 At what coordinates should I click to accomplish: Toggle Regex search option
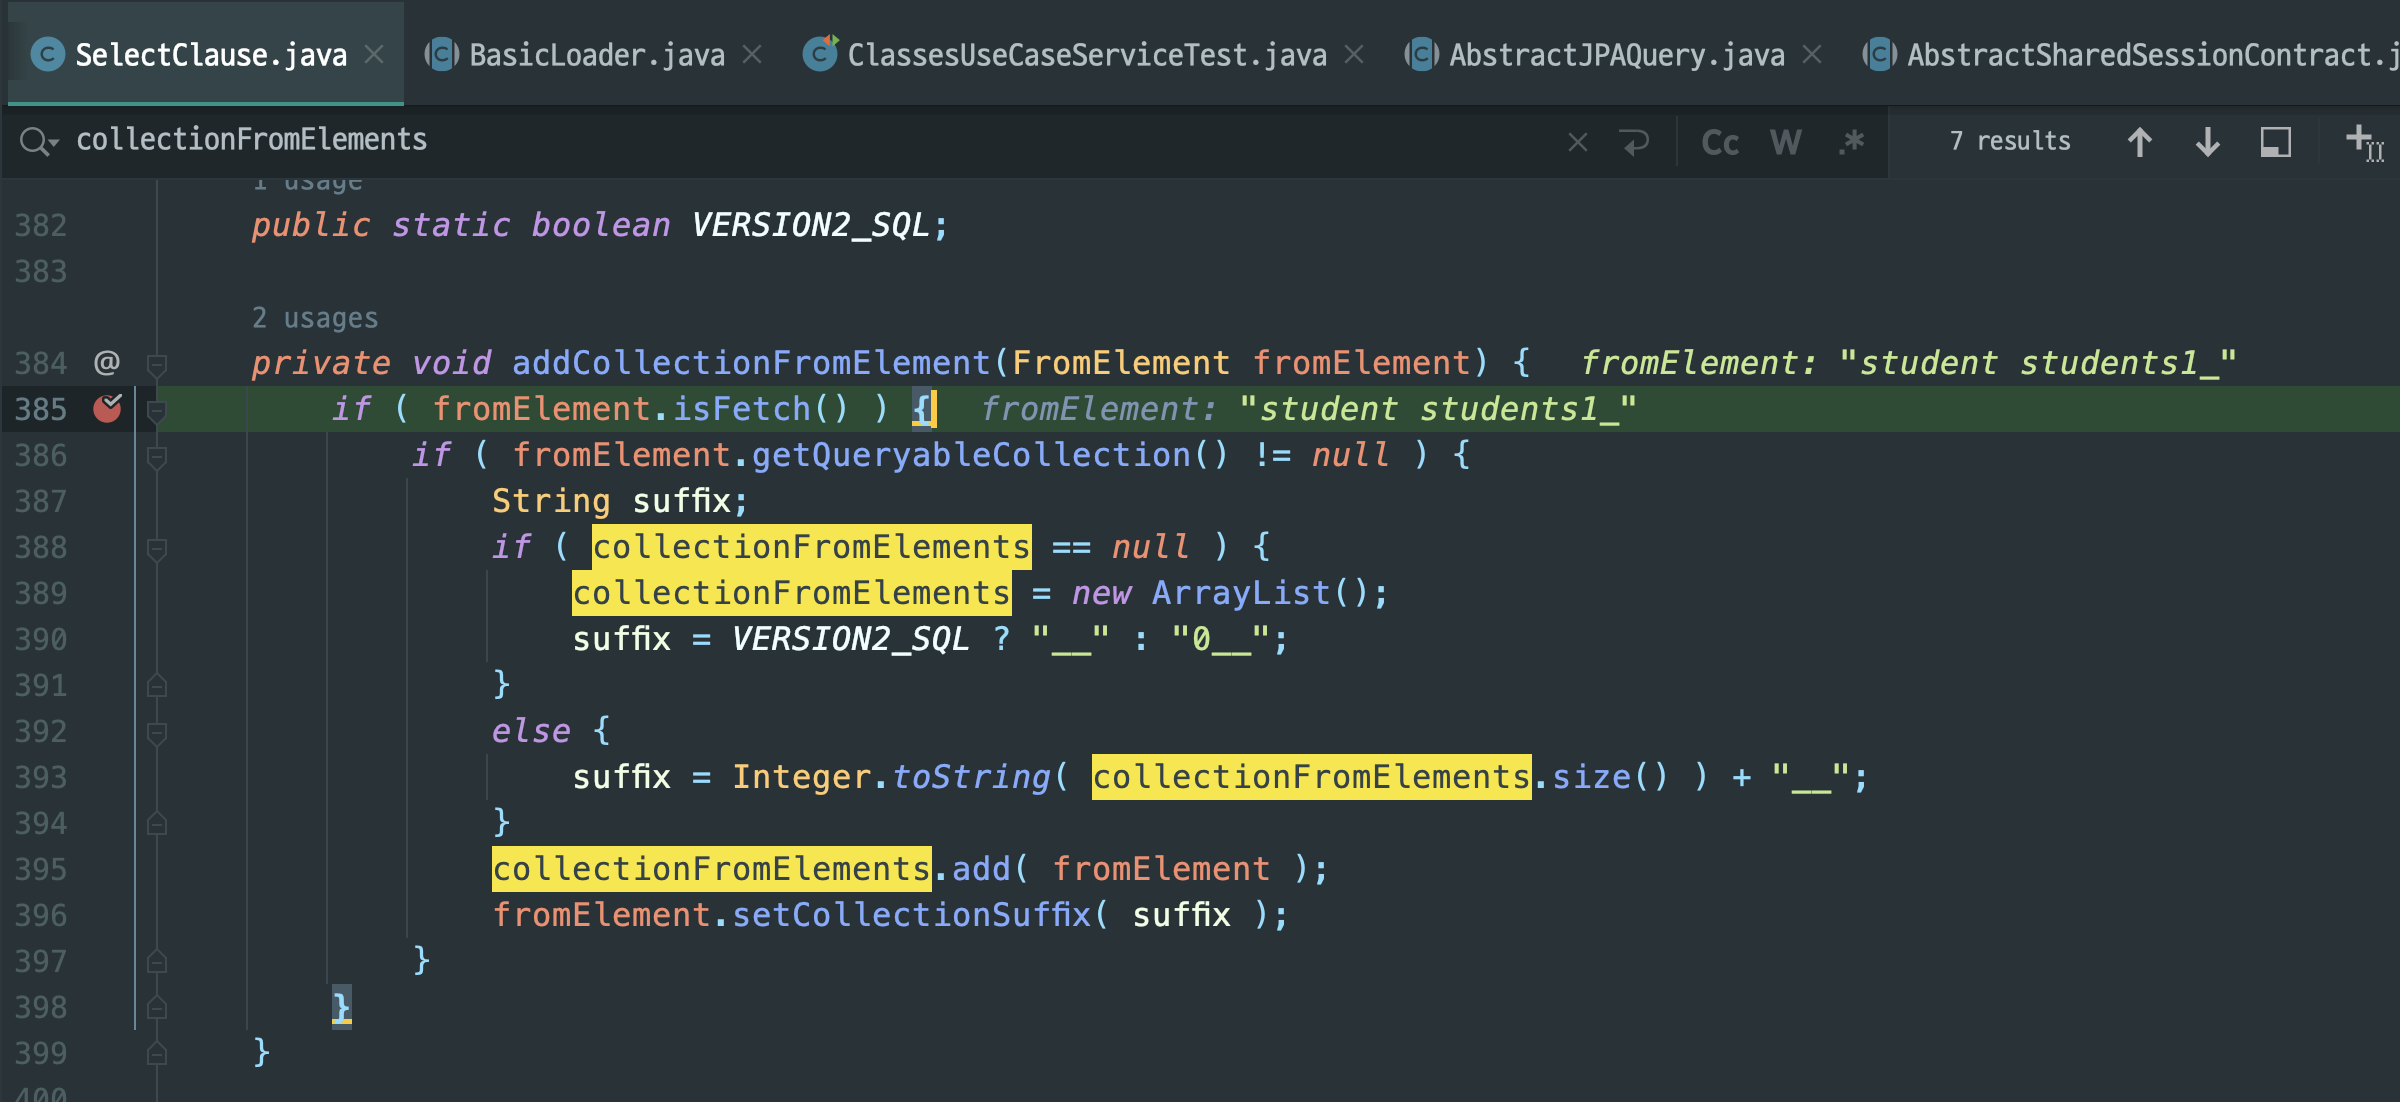coord(1851,142)
